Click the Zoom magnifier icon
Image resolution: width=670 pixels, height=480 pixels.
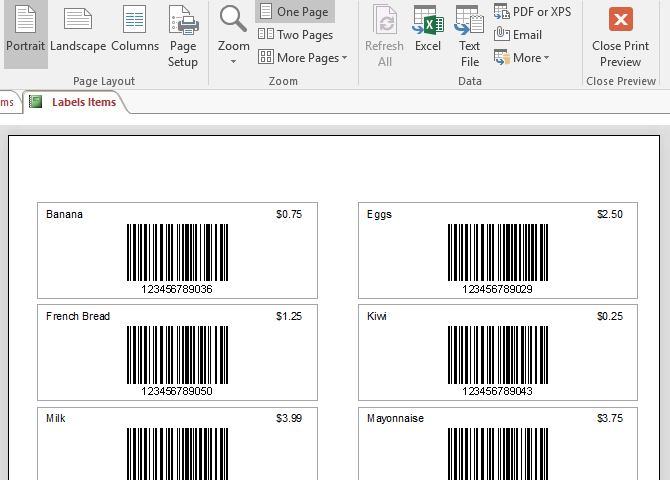[x=233, y=19]
